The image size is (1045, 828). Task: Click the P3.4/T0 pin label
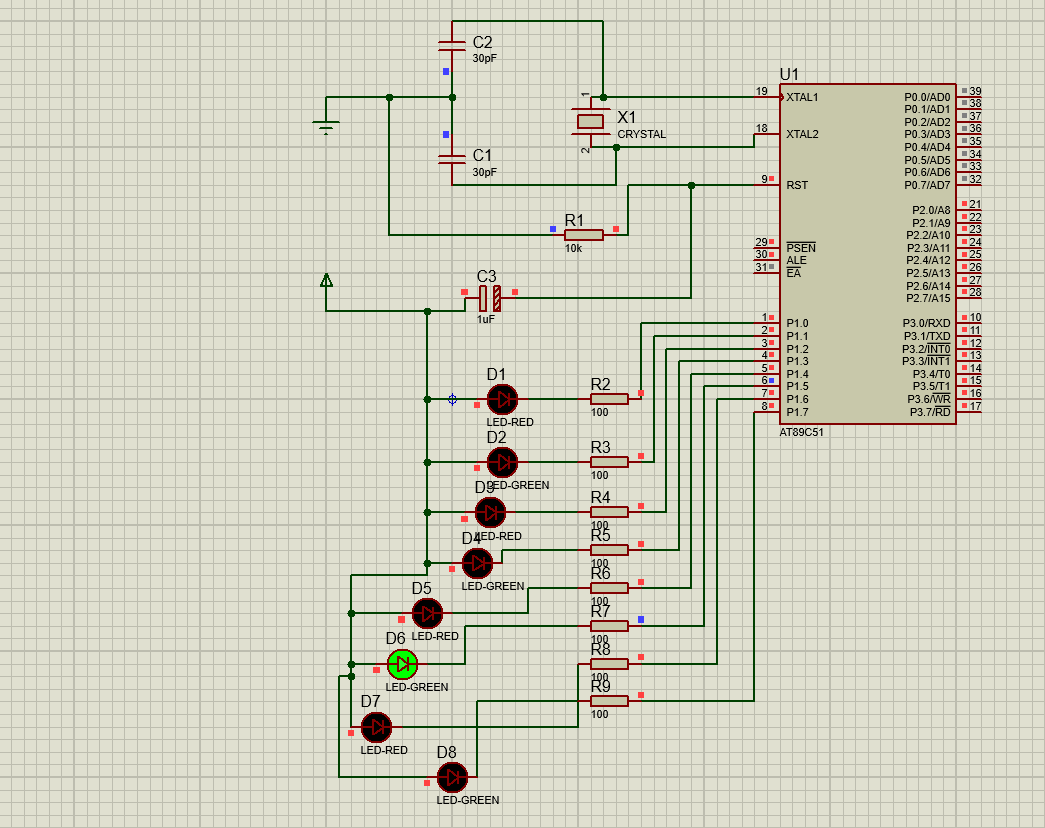point(932,374)
